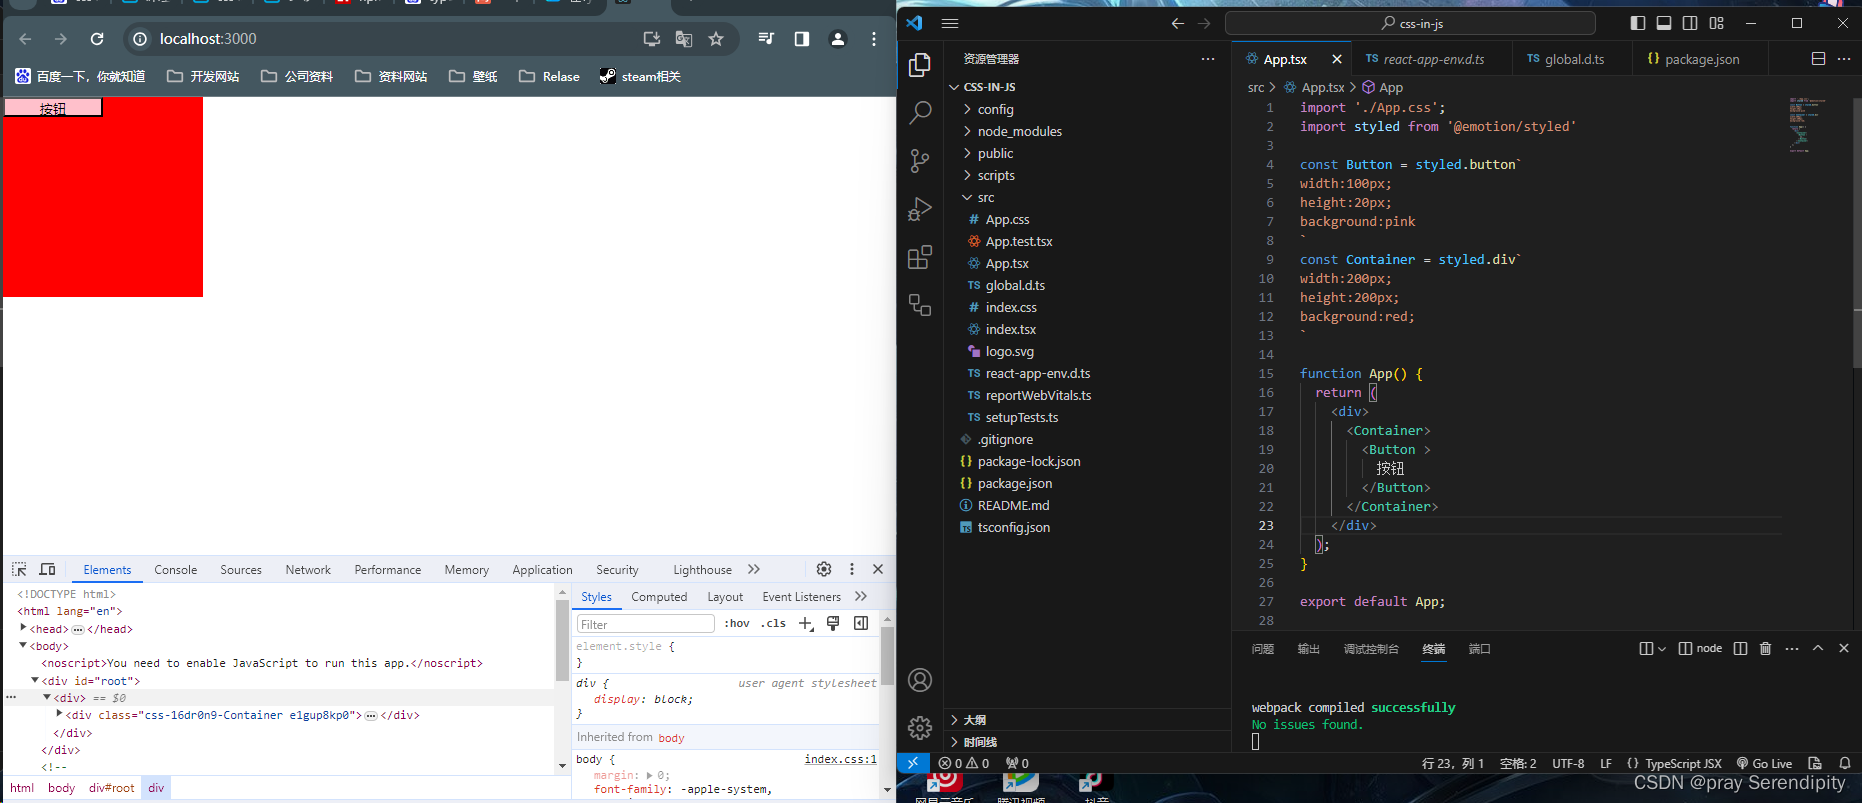
Task: Expand the node_modules folder
Action: click(x=1088, y=131)
